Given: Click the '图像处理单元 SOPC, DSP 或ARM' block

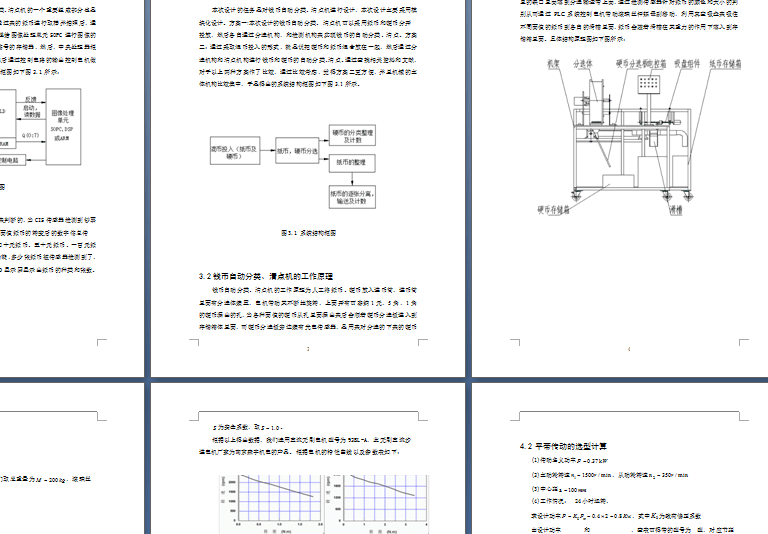Looking at the screenshot, I should point(63,126).
